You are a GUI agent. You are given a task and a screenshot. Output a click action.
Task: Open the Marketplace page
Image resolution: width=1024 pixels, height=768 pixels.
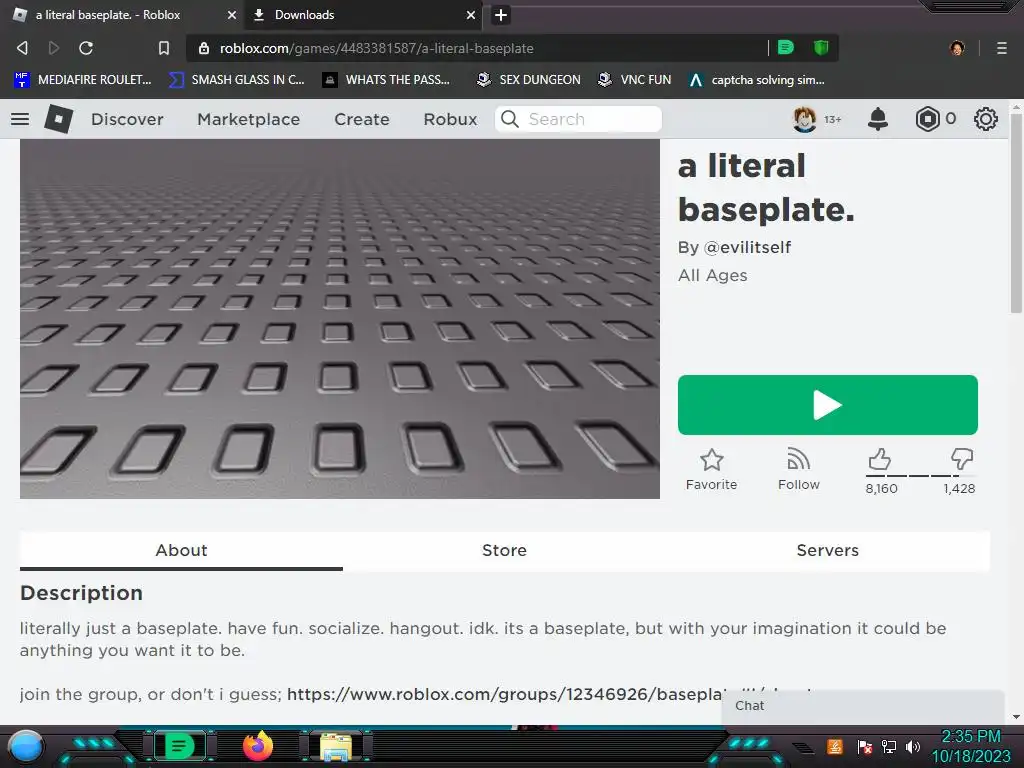[249, 120]
